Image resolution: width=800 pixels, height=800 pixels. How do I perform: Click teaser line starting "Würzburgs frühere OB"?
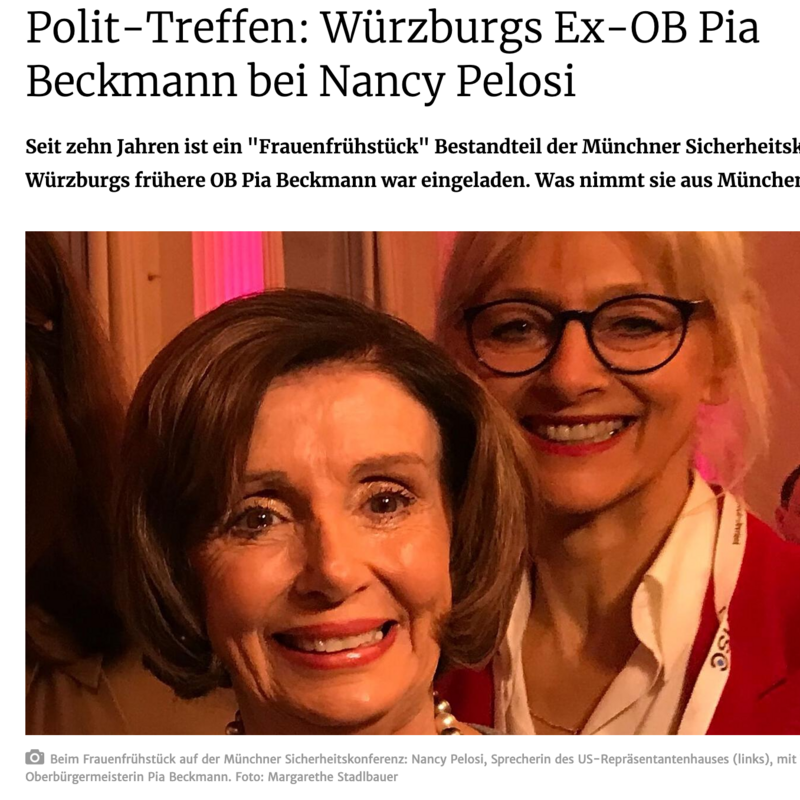[413, 181]
